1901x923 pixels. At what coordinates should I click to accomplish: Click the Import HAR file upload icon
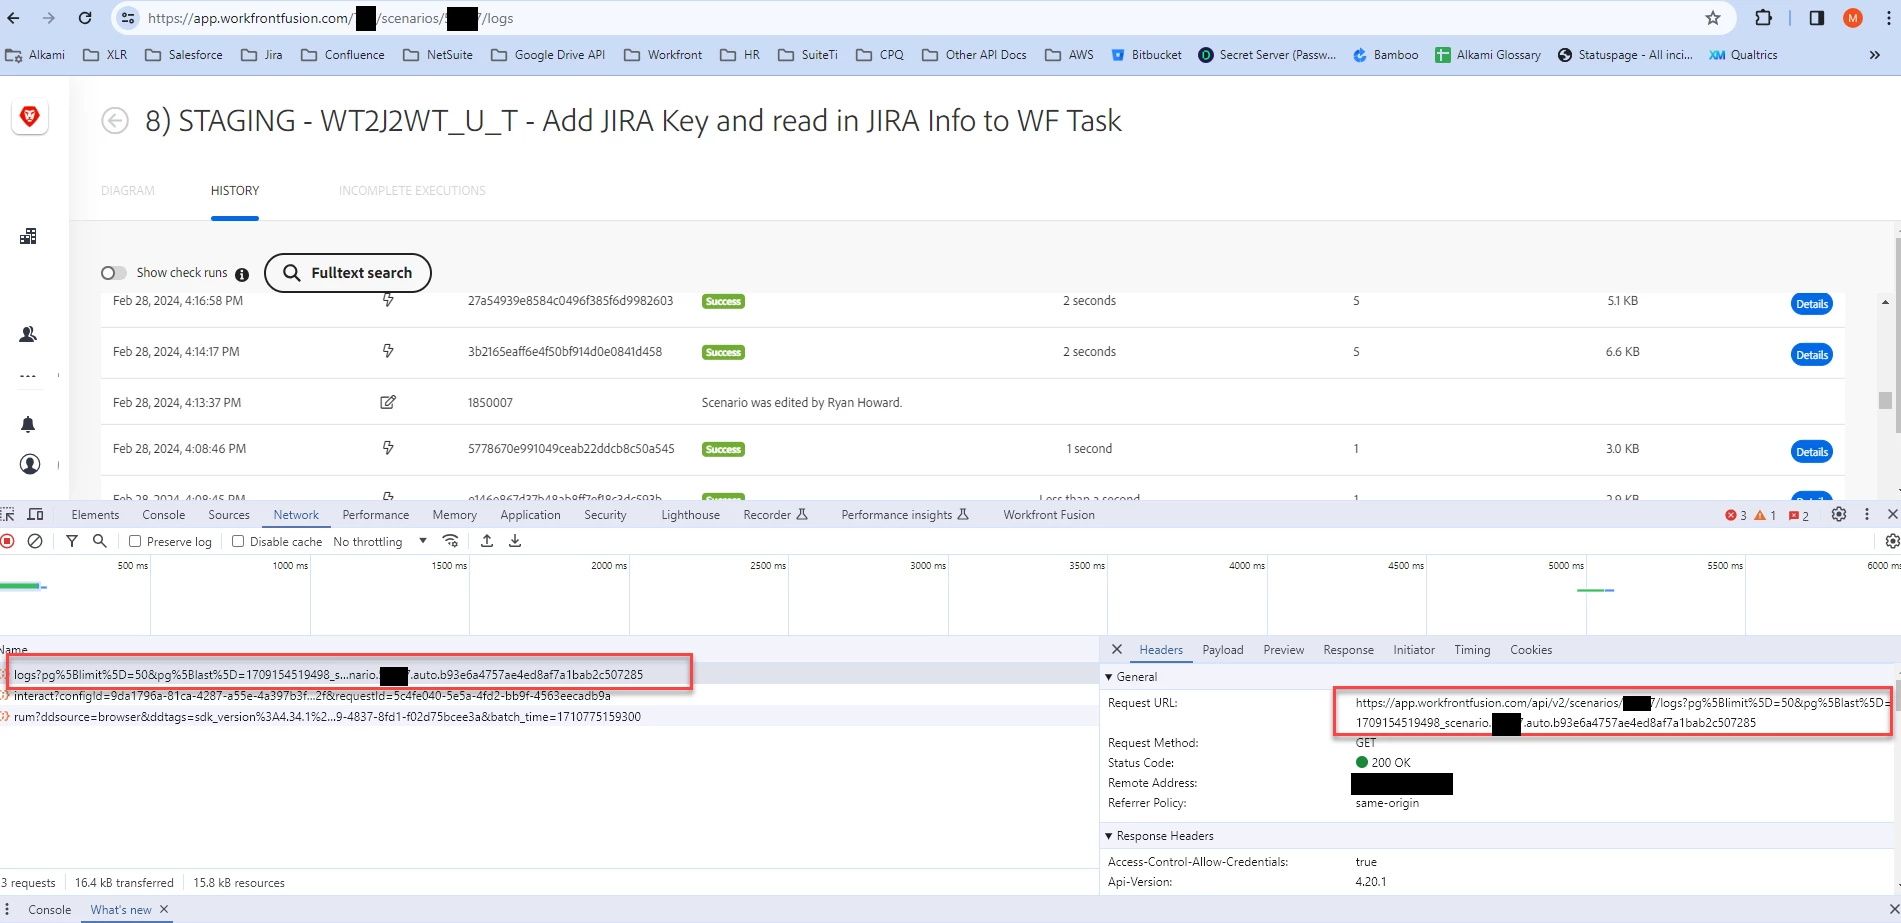click(487, 541)
